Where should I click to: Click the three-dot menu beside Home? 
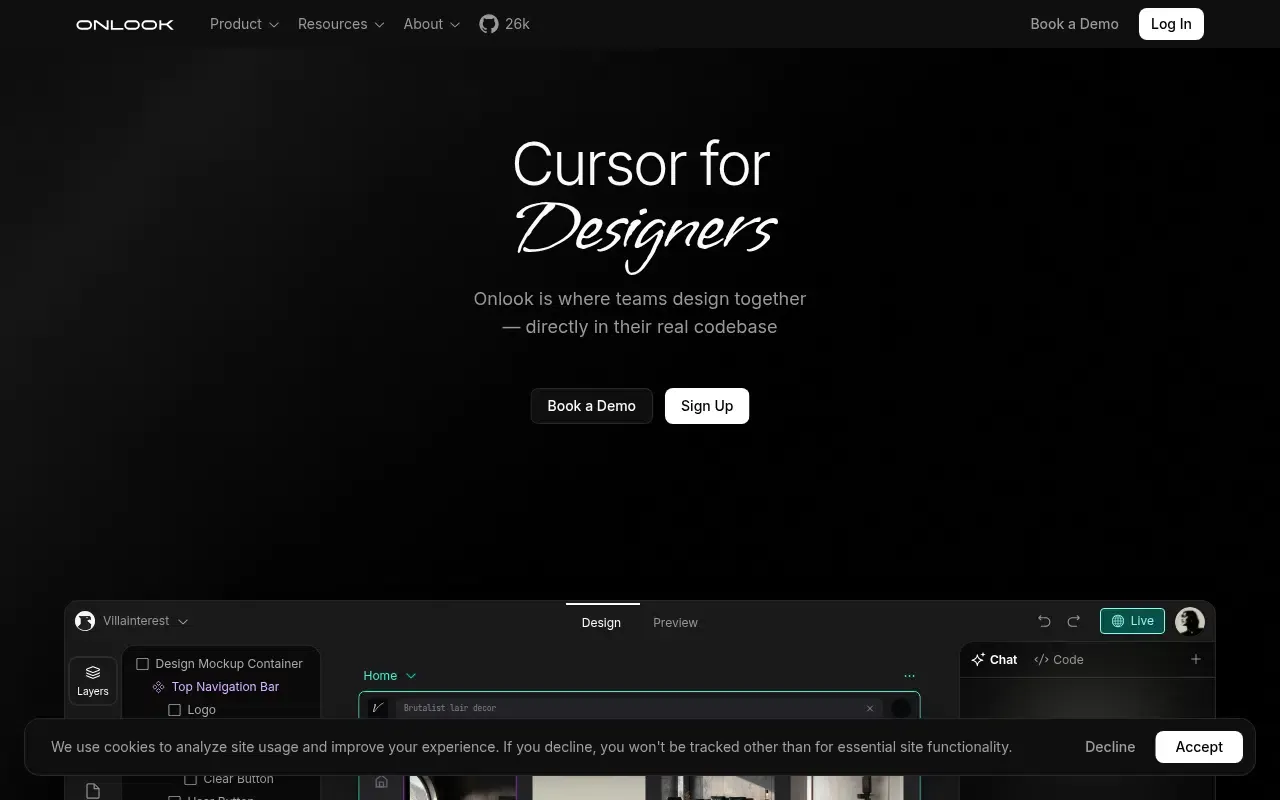point(909,676)
